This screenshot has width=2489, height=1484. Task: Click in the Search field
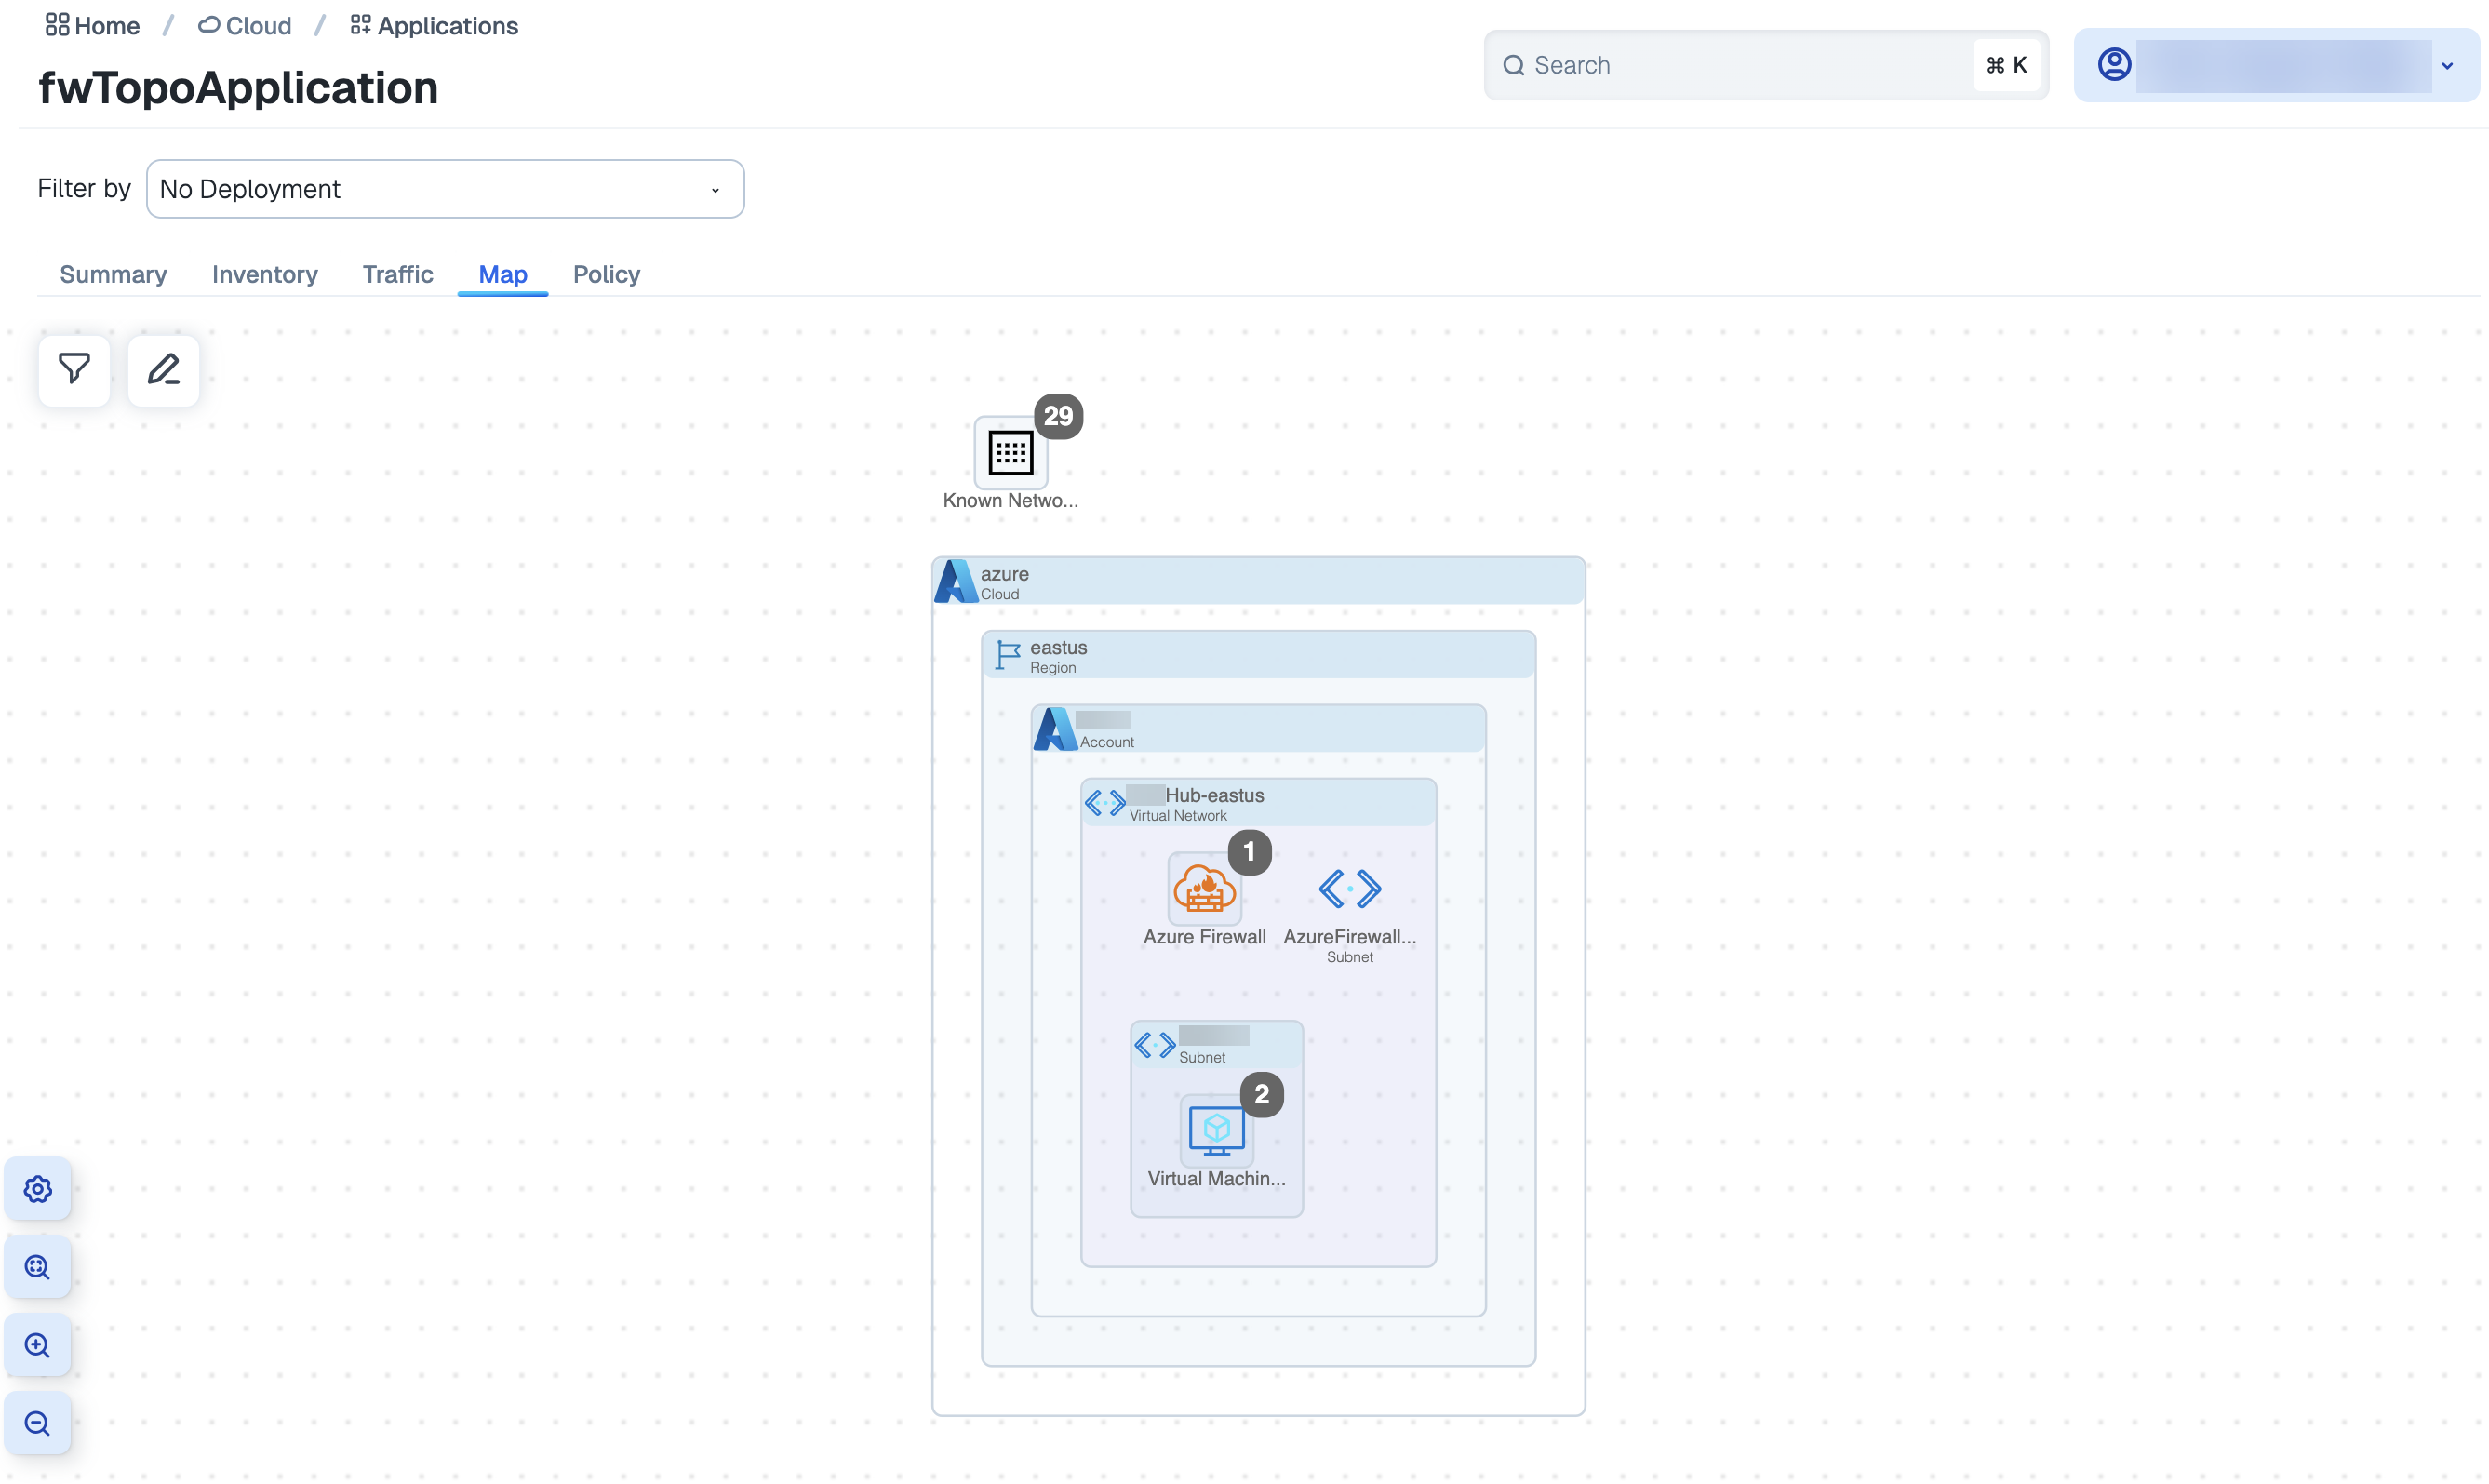(1766, 66)
